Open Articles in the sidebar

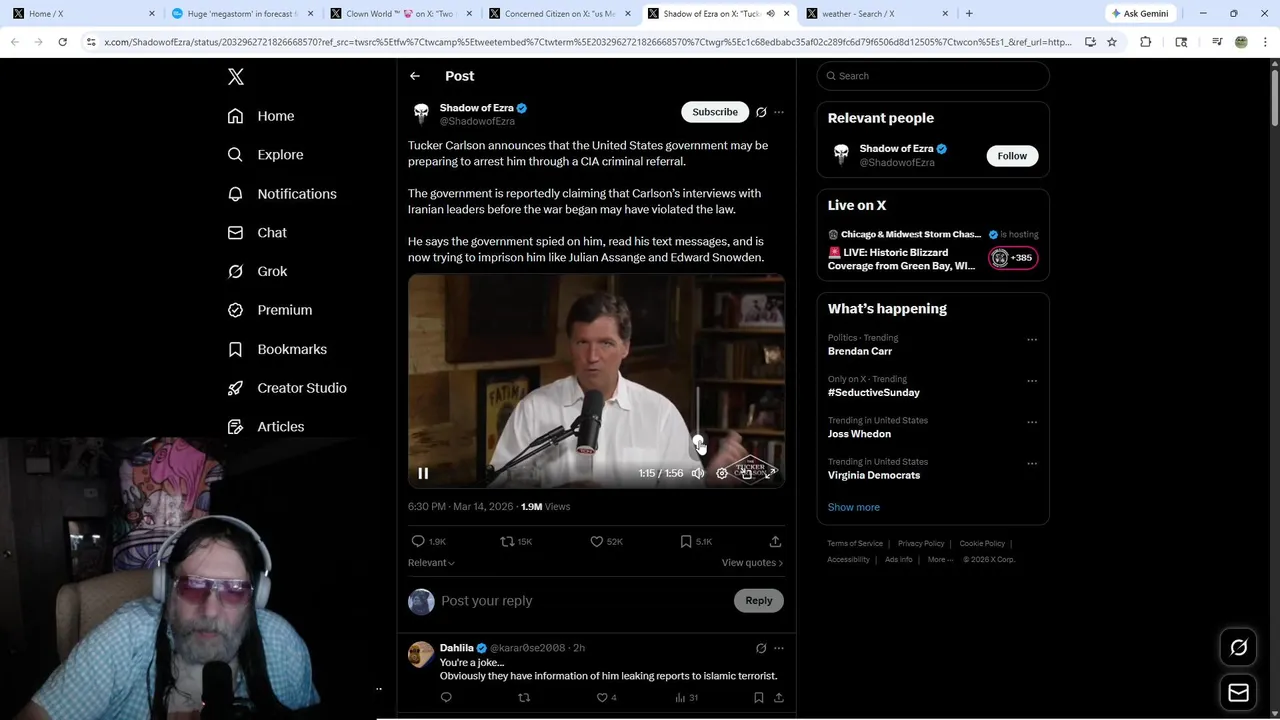(266, 427)
